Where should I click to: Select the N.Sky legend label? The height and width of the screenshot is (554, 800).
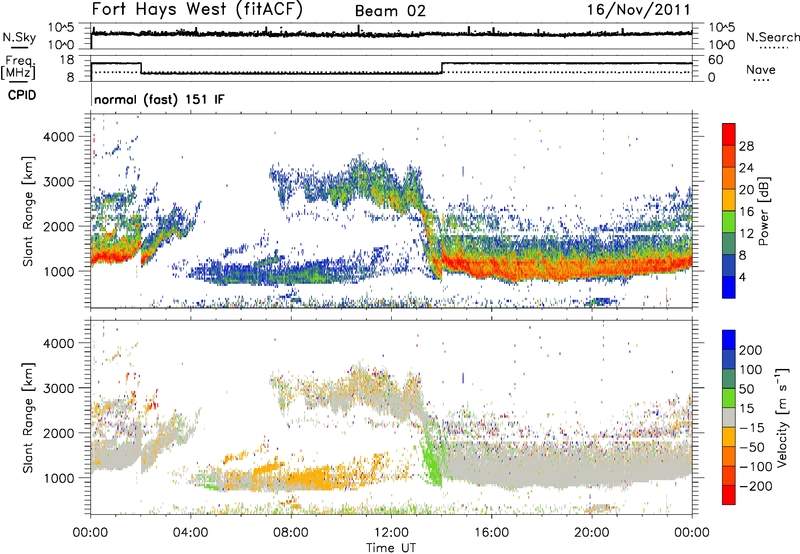[19, 37]
